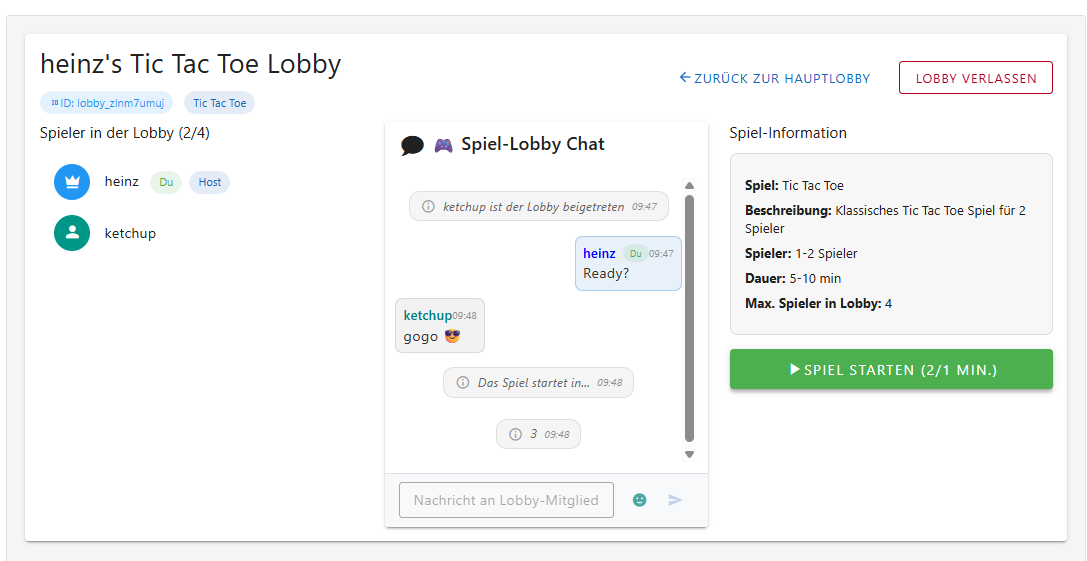Click the Spiel Starten green button
The width and height of the screenshot is (1087, 561).
pos(891,369)
